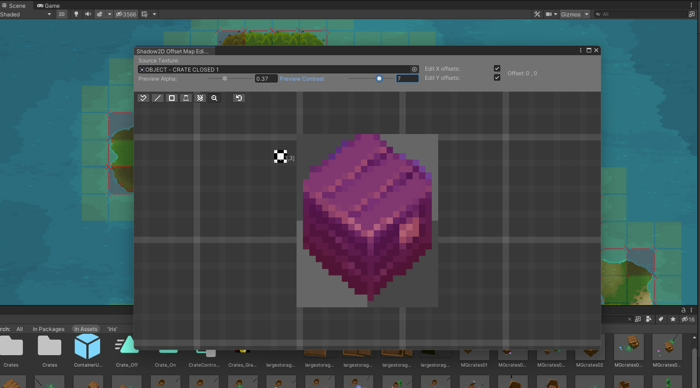
Task: Select the rectangle tool in offset editor
Action: click(171, 98)
